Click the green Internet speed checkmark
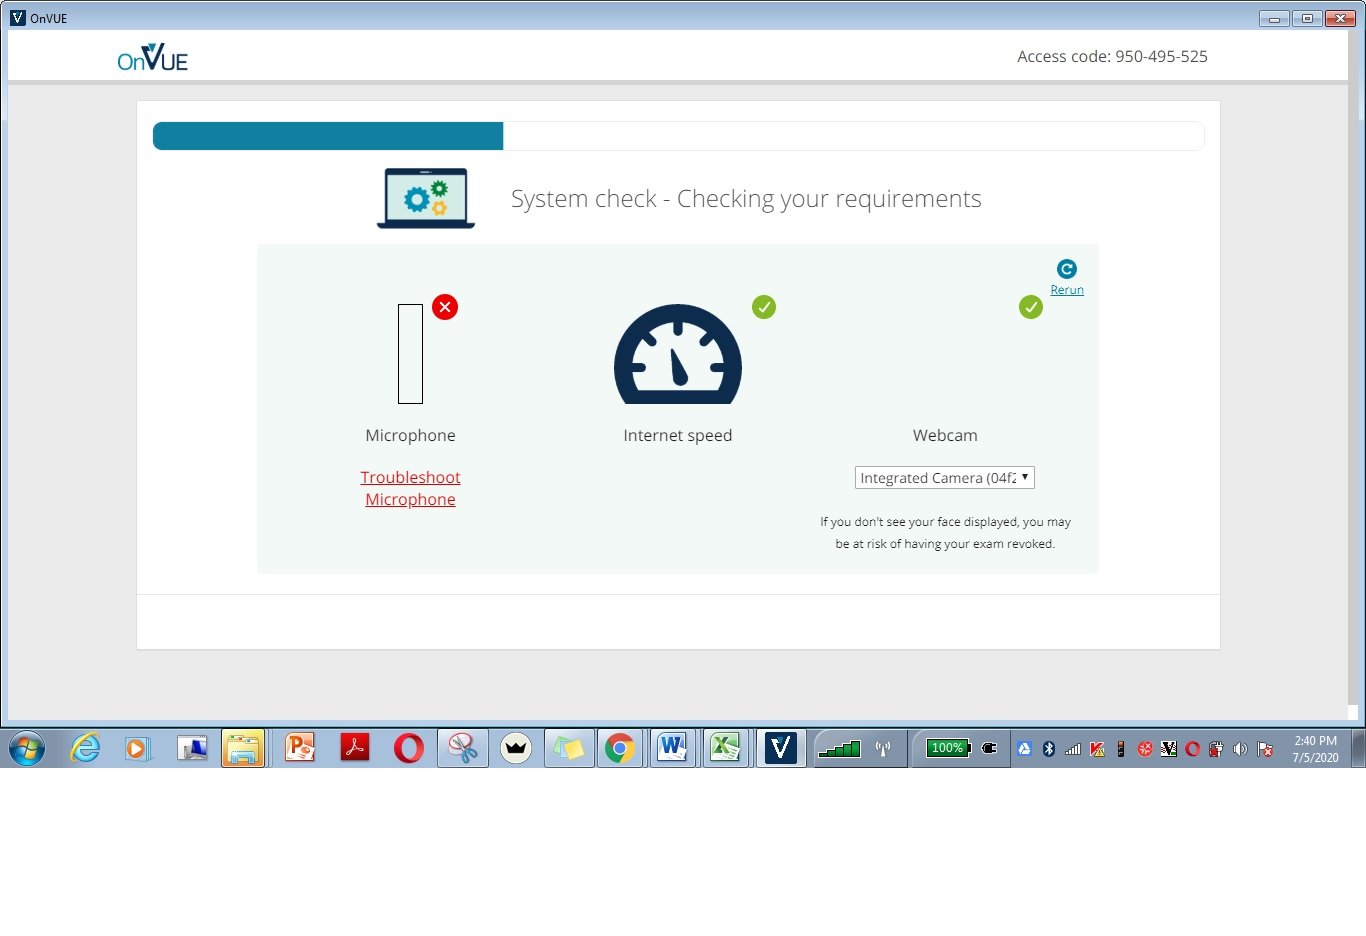Screen dimensions: 1366x936 click(764, 307)
